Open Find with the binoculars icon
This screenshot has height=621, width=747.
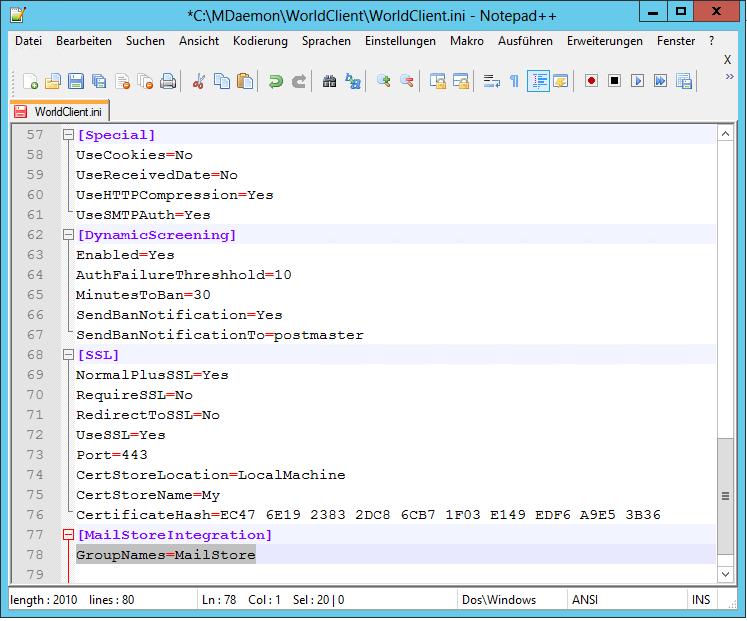coord(329,81)
